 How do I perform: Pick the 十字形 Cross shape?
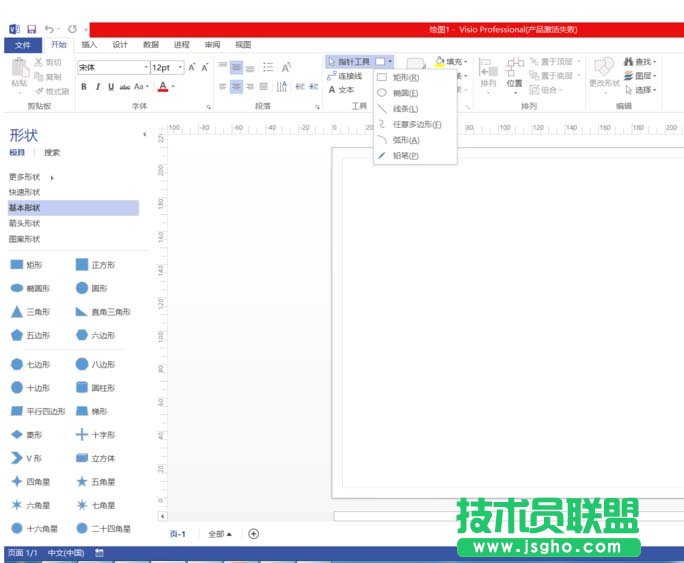click(95, 435)
